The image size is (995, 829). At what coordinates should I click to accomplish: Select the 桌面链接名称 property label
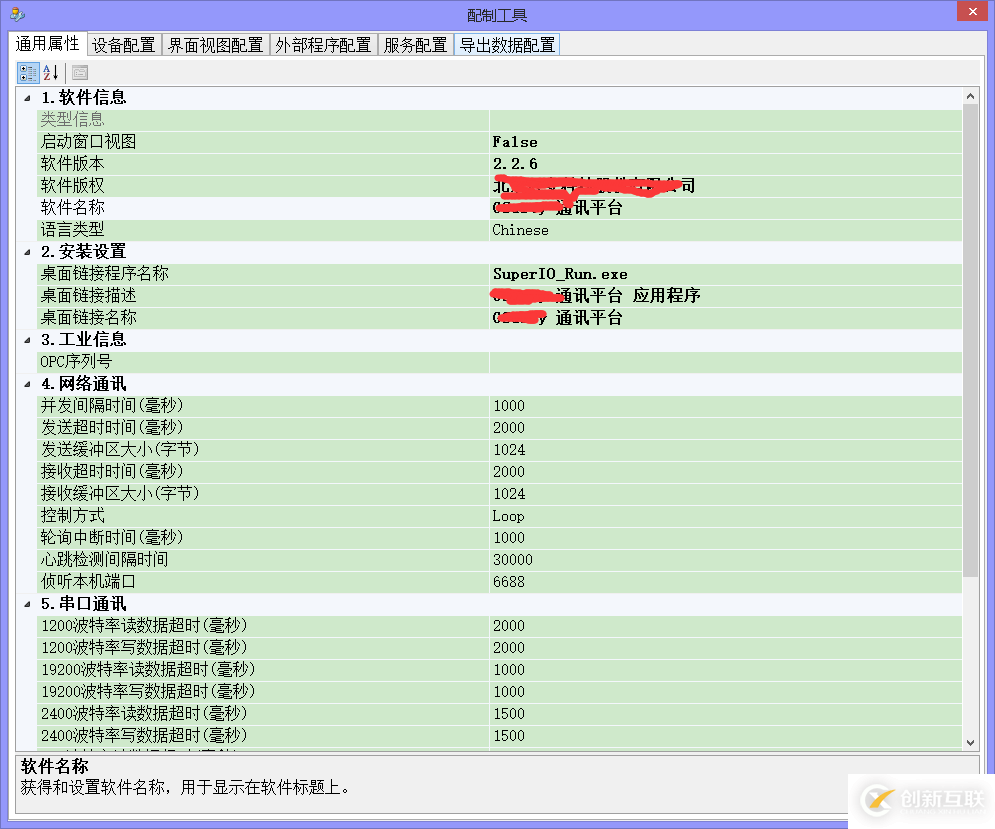tap(88, 317)
